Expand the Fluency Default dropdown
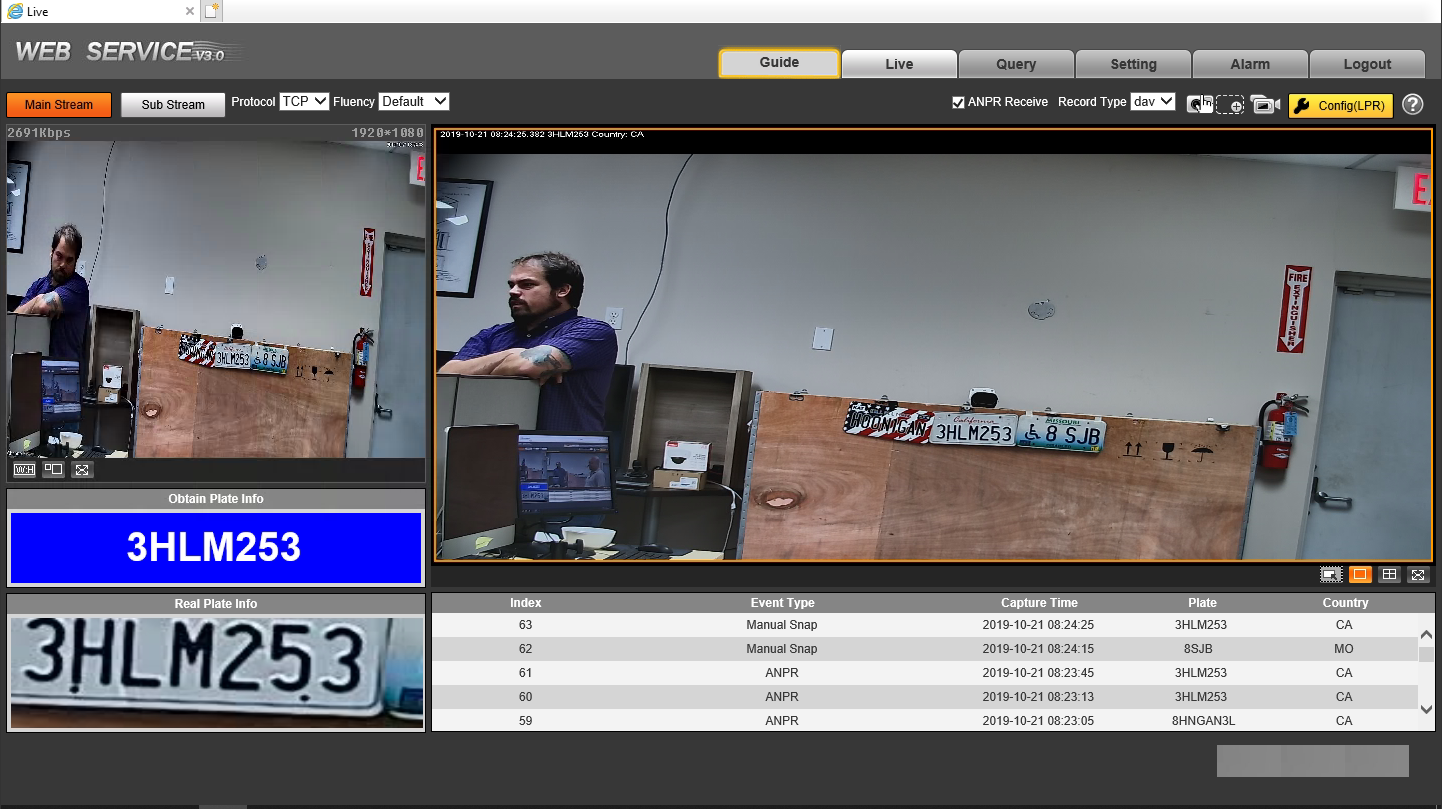This screenshot has width=1442, height=809. click(x=414, y=102)
